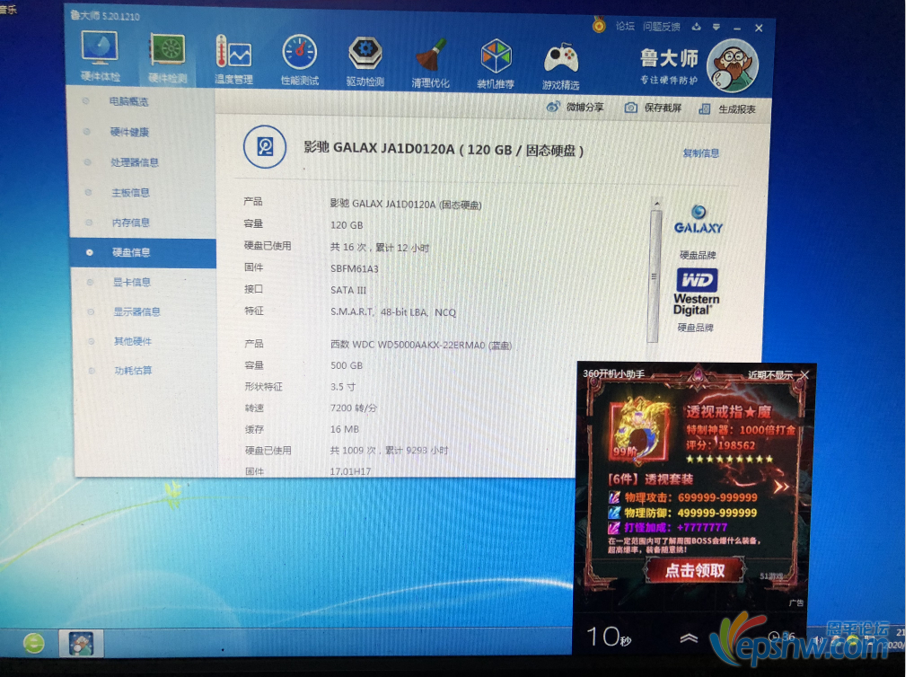Screen dimensions: 906x677
Task: Click firmware value SBFM61A3
Action: [x=354, y=269]
